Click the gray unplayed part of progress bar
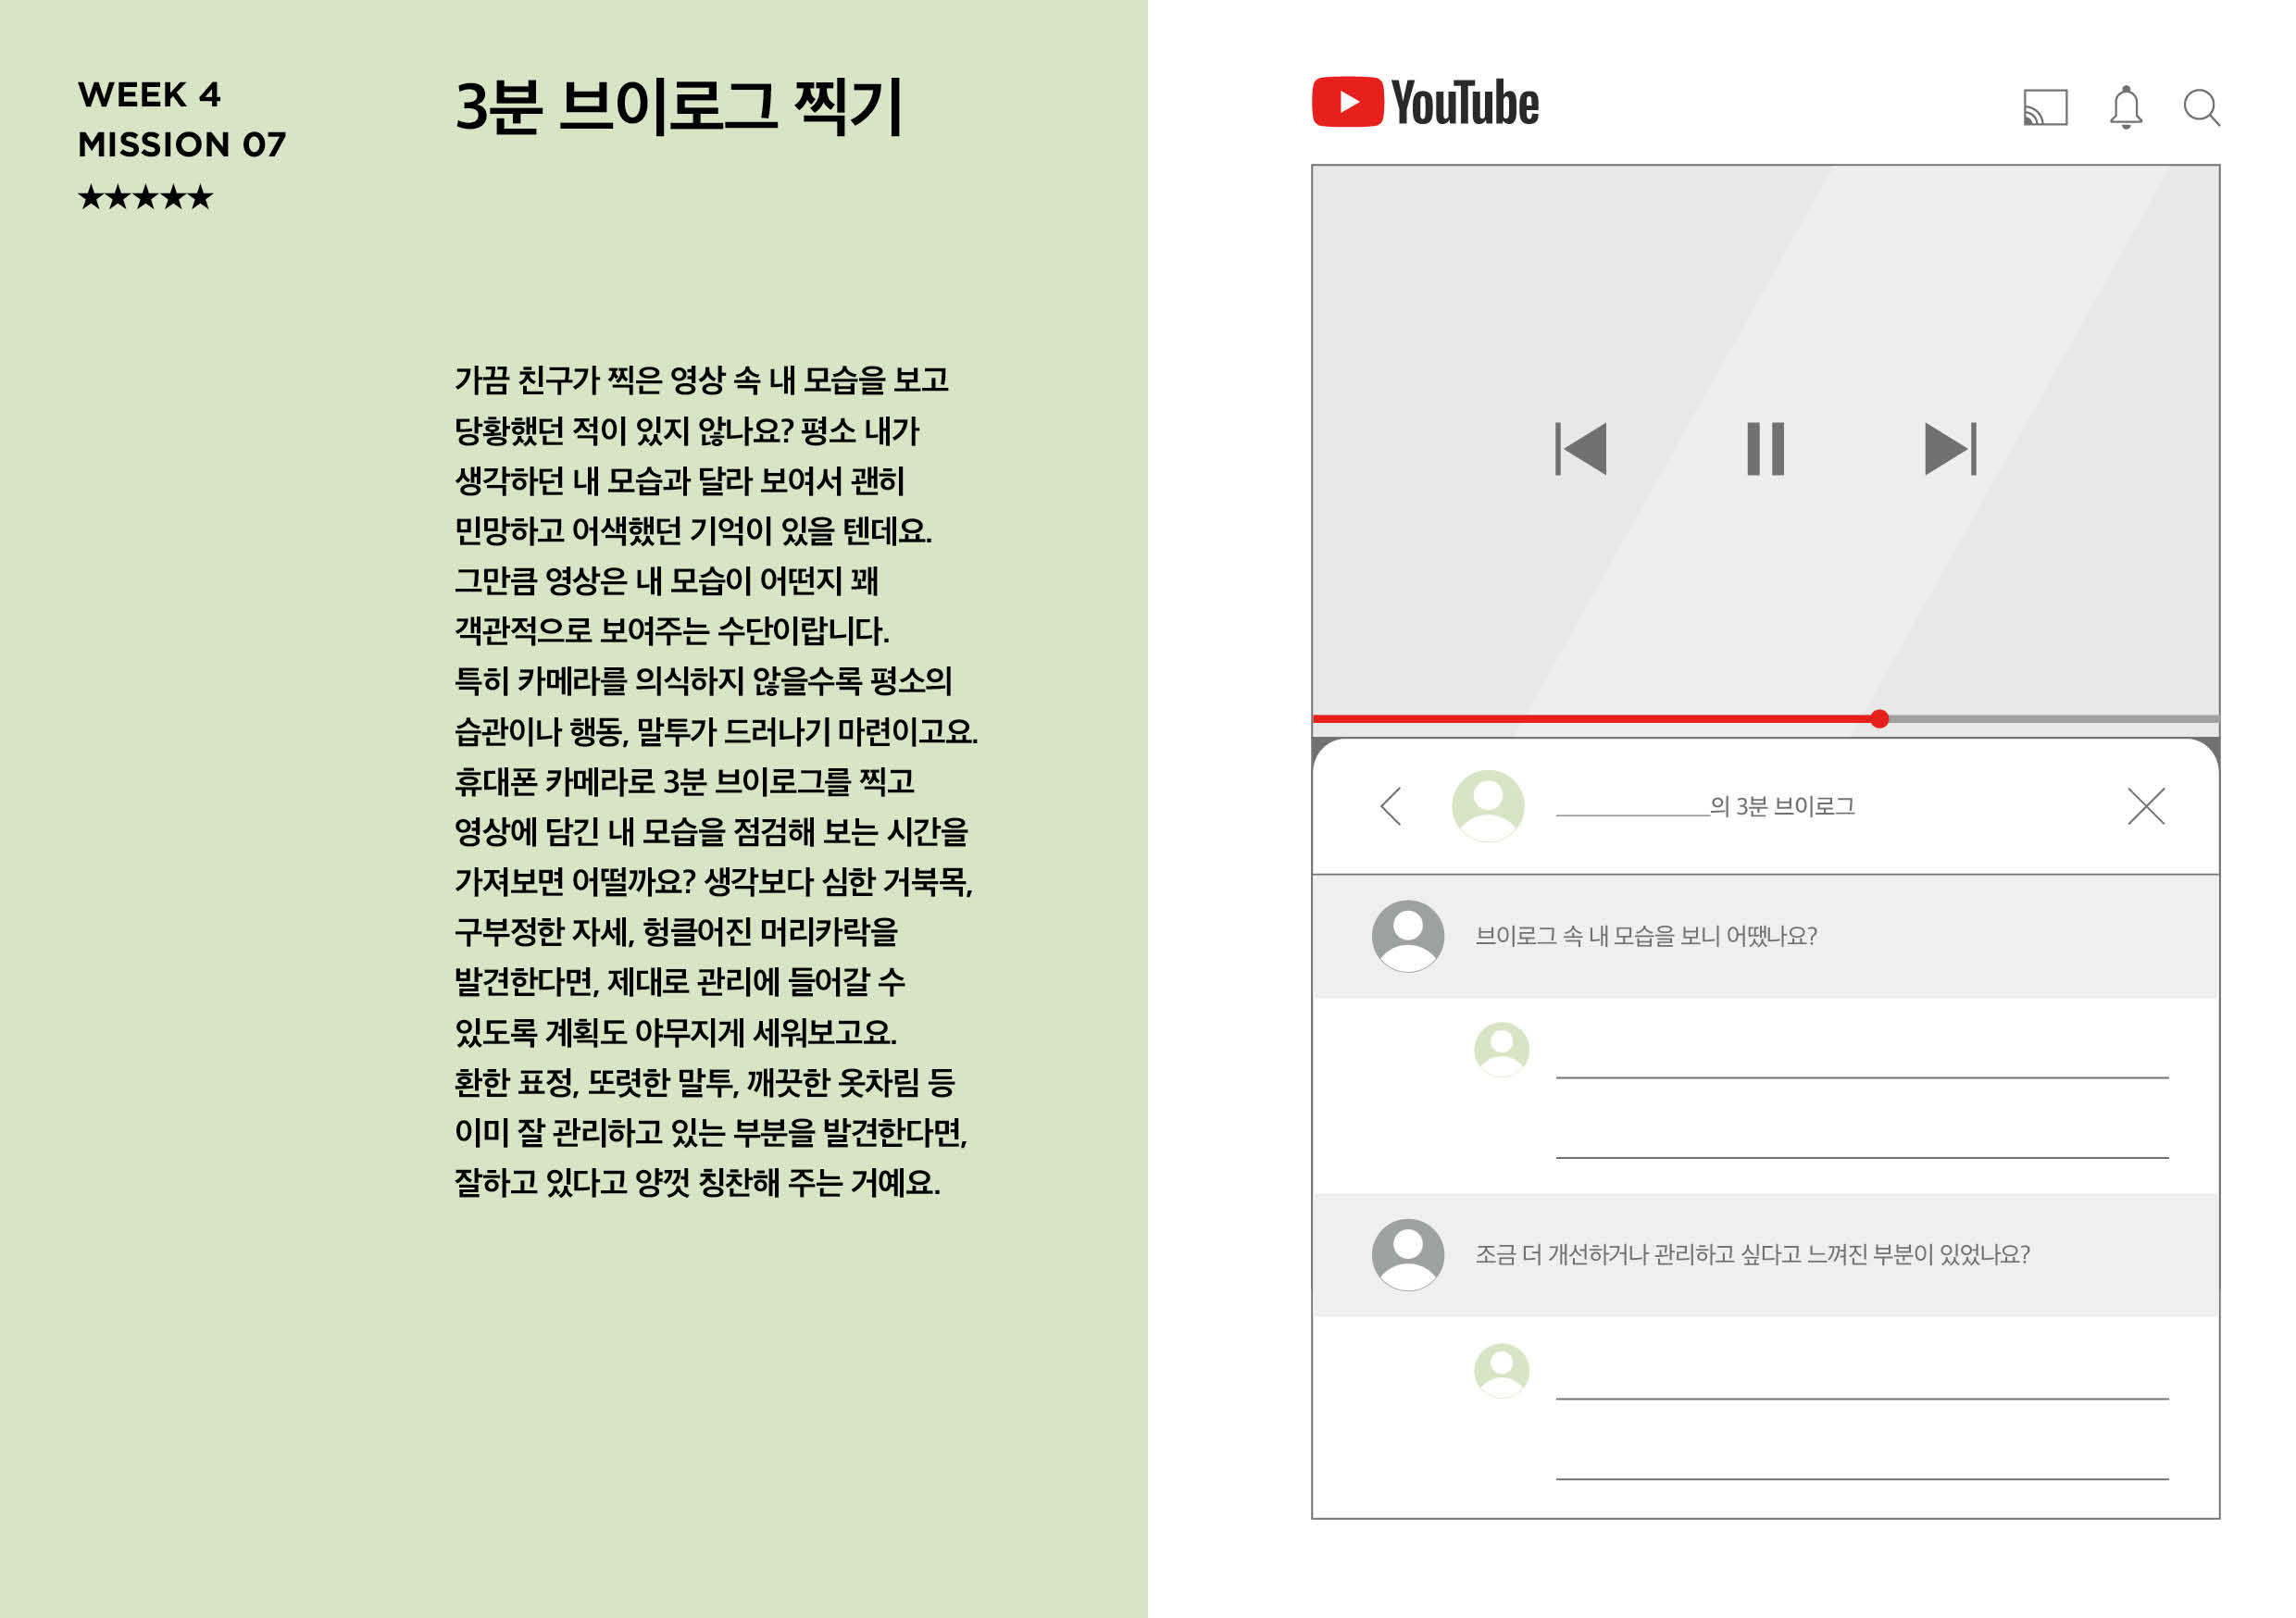 pos(2053,718)
